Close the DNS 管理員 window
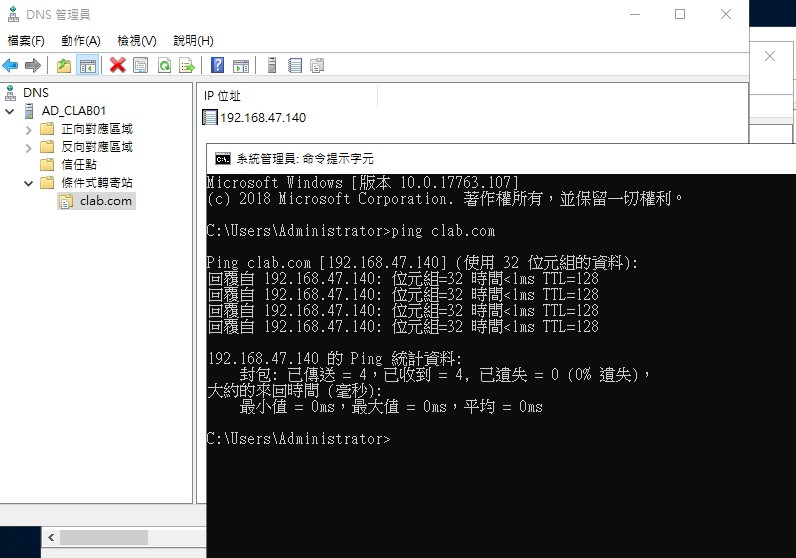Screen dimensions: 796x558 726,14
